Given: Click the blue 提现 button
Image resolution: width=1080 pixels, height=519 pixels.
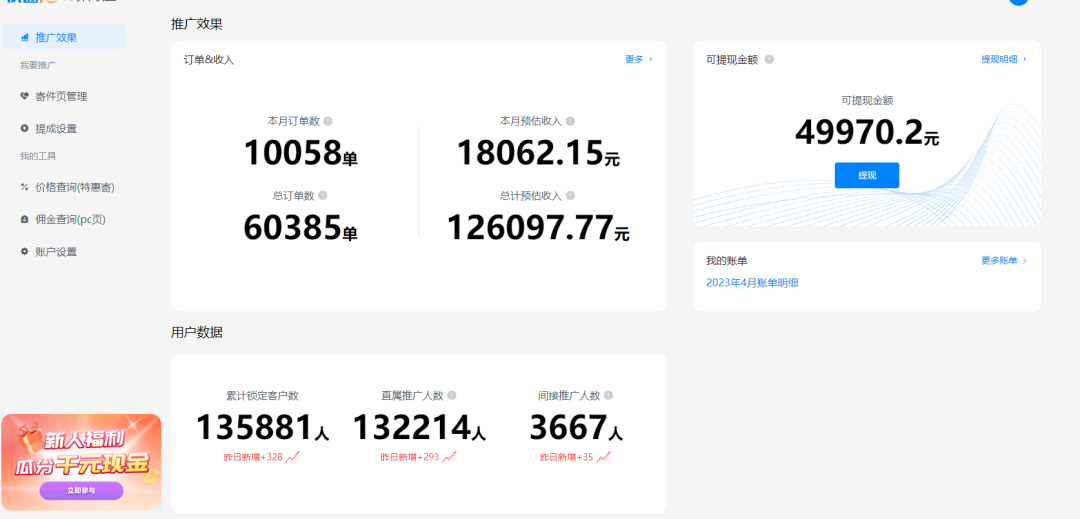Looking at the screenshot, I should [x=867, y=176].
